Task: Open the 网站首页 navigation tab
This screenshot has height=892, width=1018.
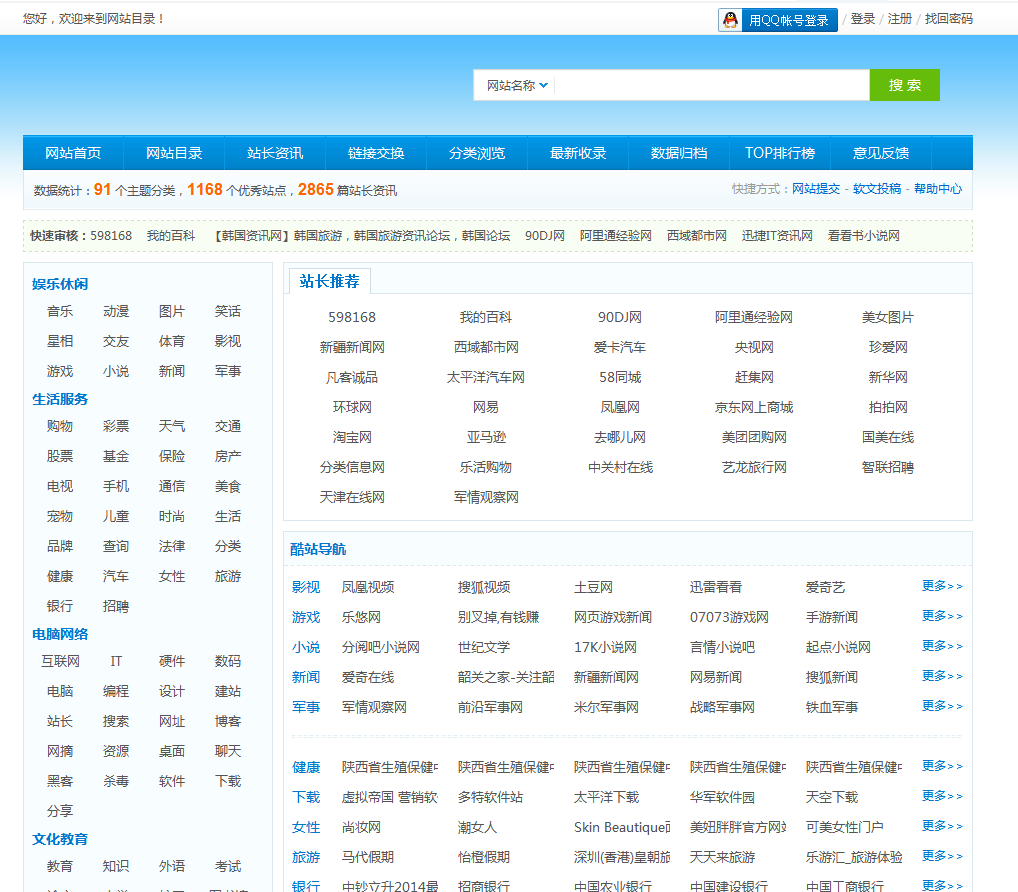Action: (73, 153)
